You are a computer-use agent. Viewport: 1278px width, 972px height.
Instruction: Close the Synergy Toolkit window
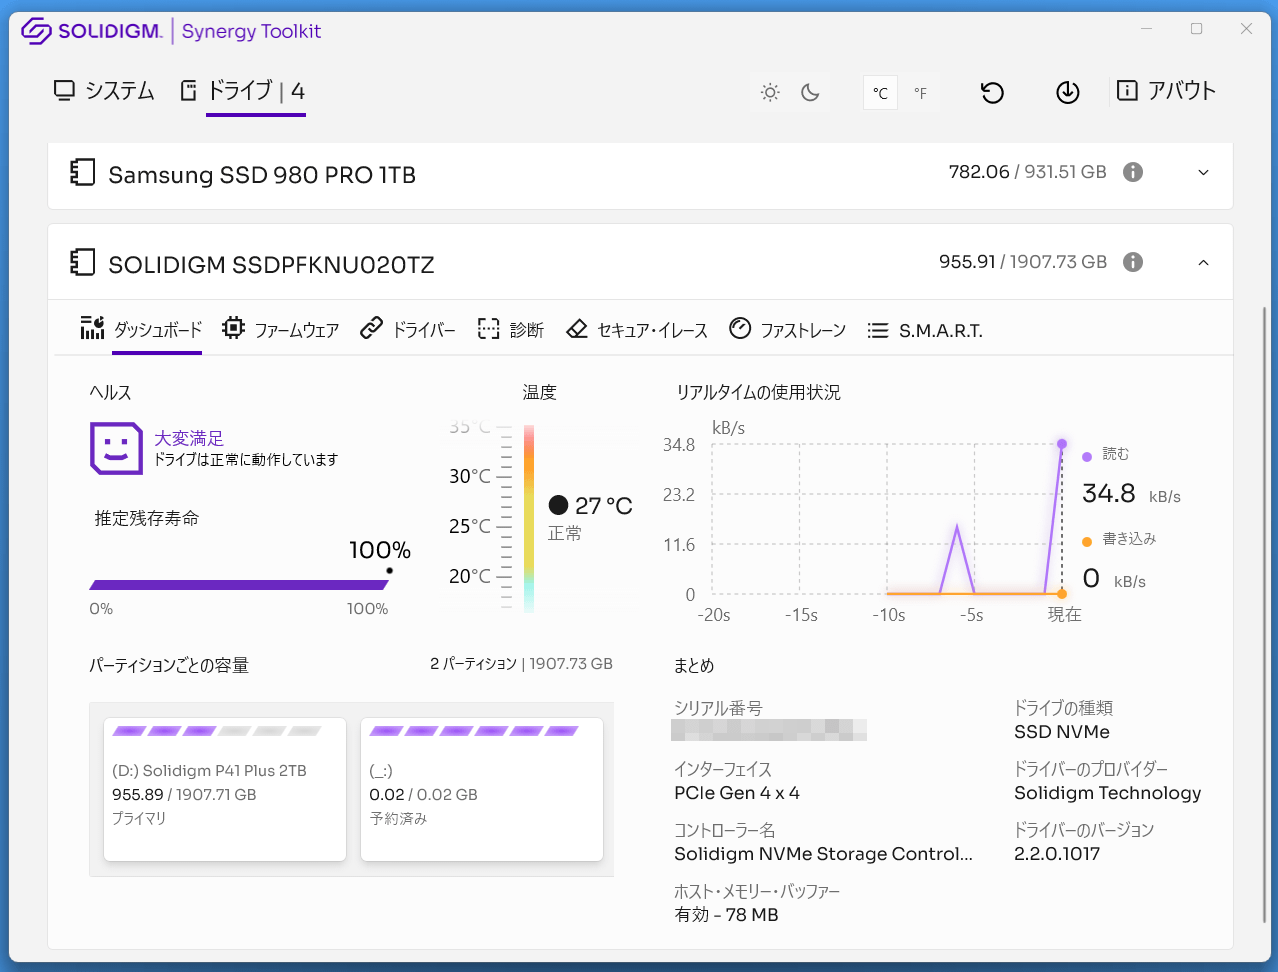pyautogui.click(x=1246, y=29)
